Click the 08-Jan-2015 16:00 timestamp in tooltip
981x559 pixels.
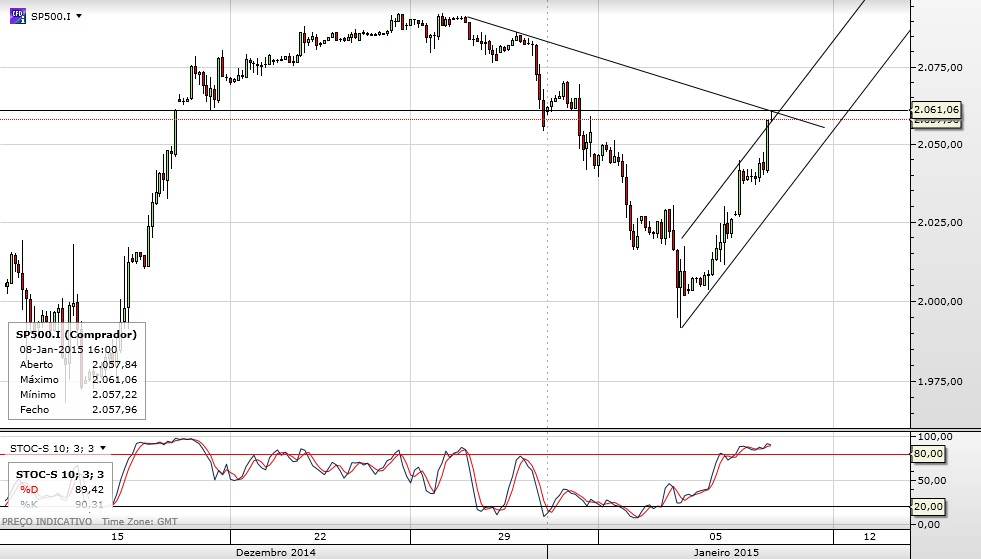(68, 349)
